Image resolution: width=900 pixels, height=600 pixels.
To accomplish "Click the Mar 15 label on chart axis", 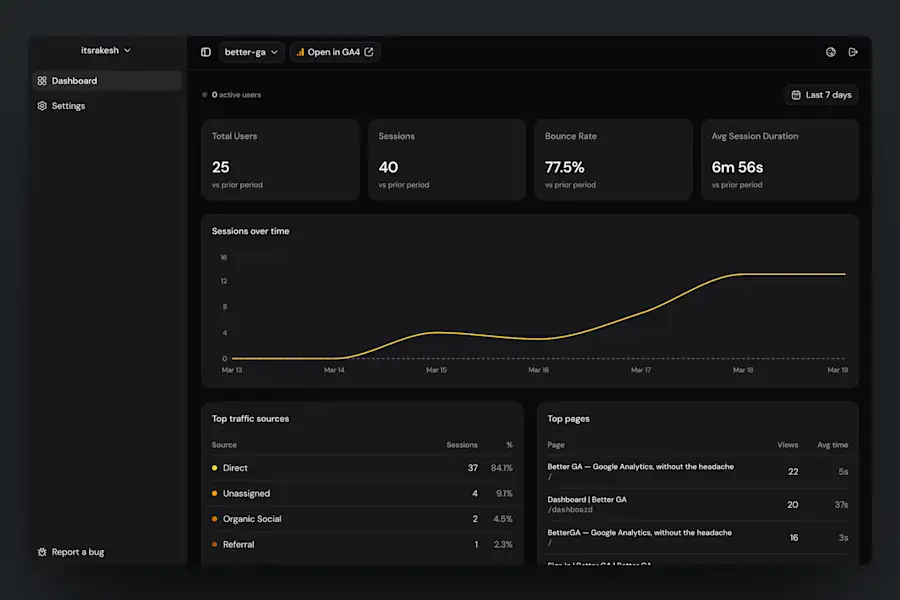I will 436,370.
